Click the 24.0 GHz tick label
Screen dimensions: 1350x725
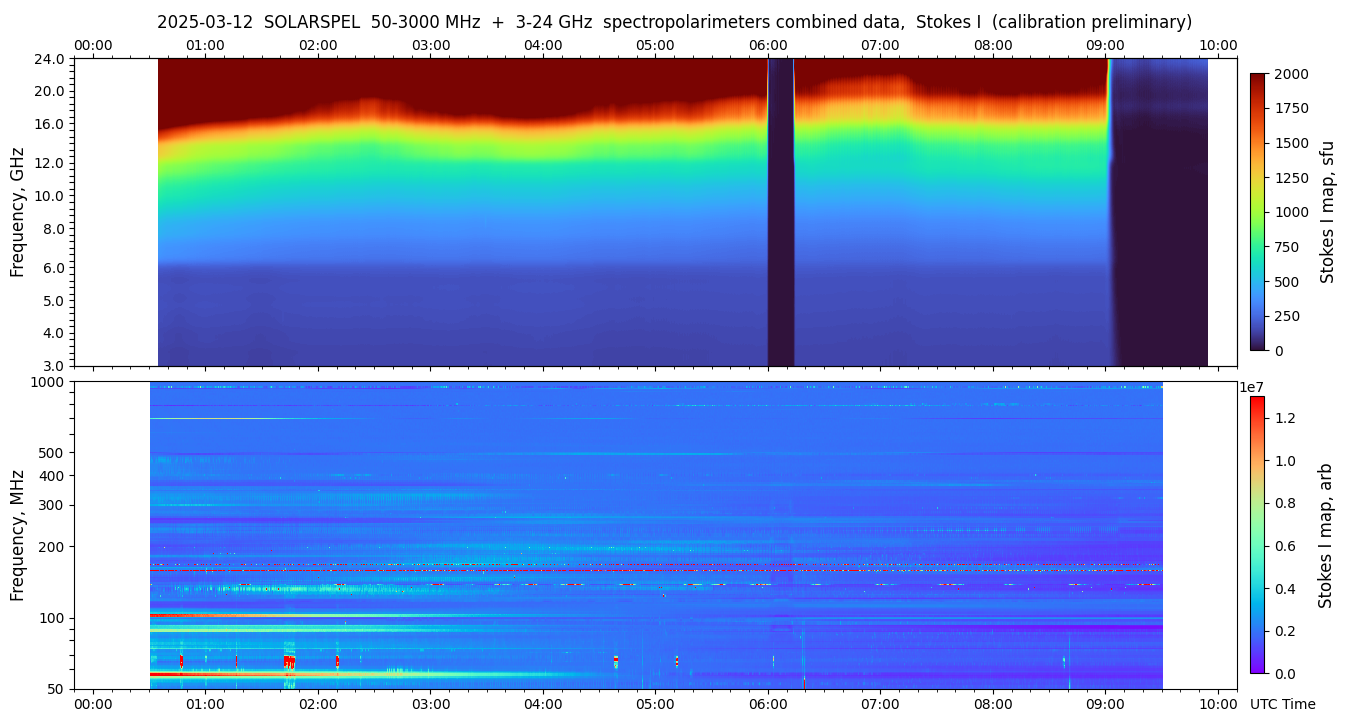[x=51, y=59]
